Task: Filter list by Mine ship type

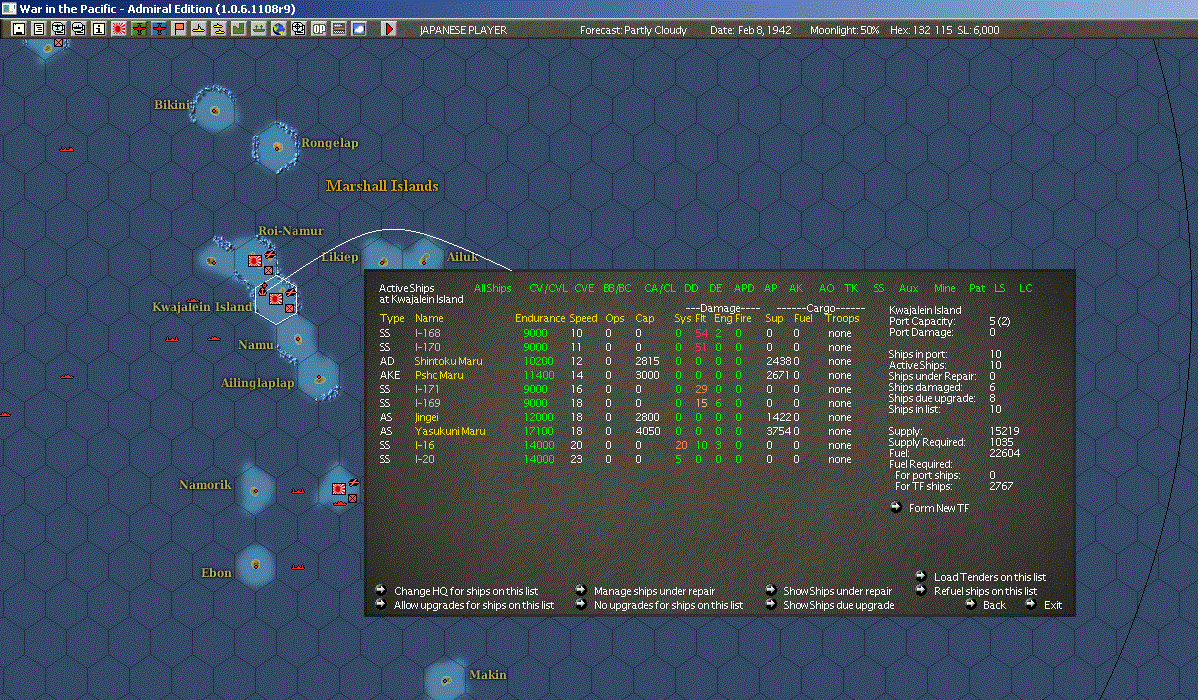Action: tap(944, 288)
